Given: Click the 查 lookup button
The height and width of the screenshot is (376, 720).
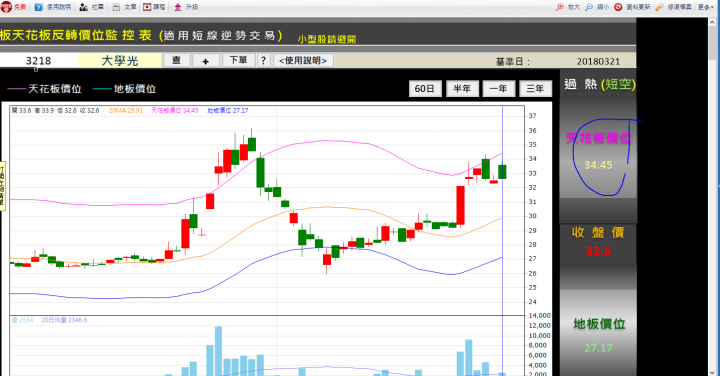Looking at the screenshot, I should (176, 61).
